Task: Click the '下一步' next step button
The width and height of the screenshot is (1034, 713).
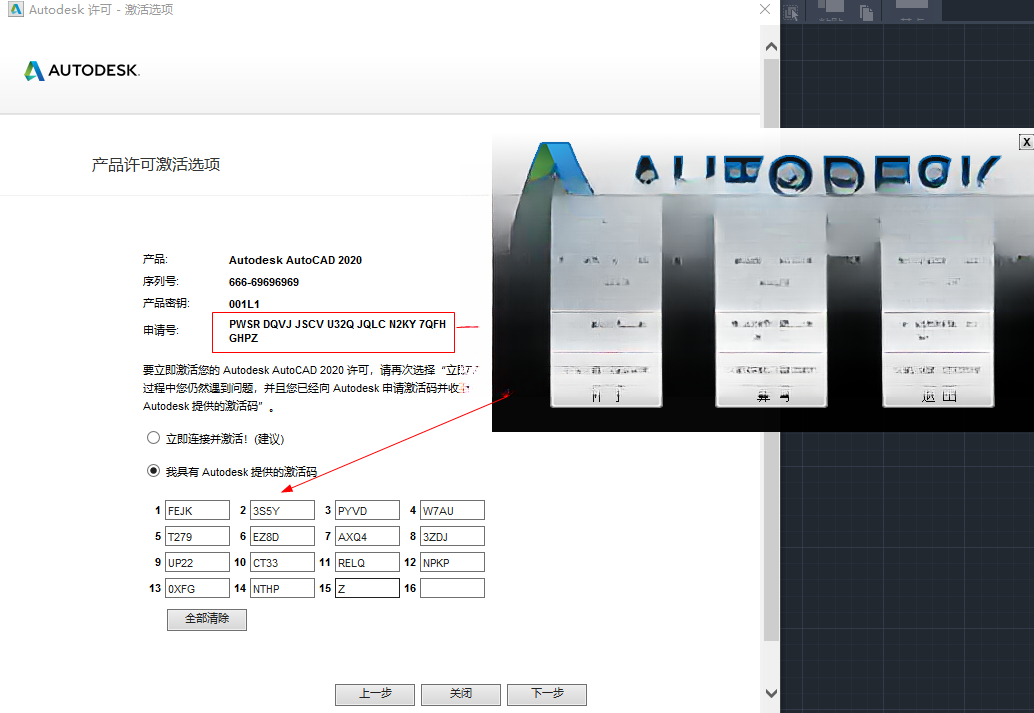Action: [x=547, y=695]
